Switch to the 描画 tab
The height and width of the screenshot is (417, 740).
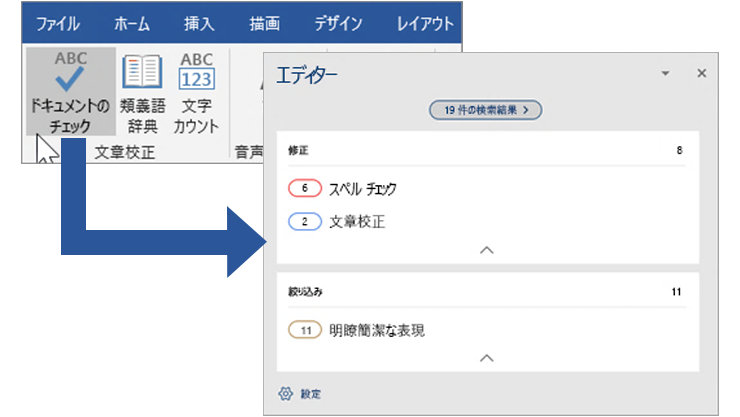(264, 24)
